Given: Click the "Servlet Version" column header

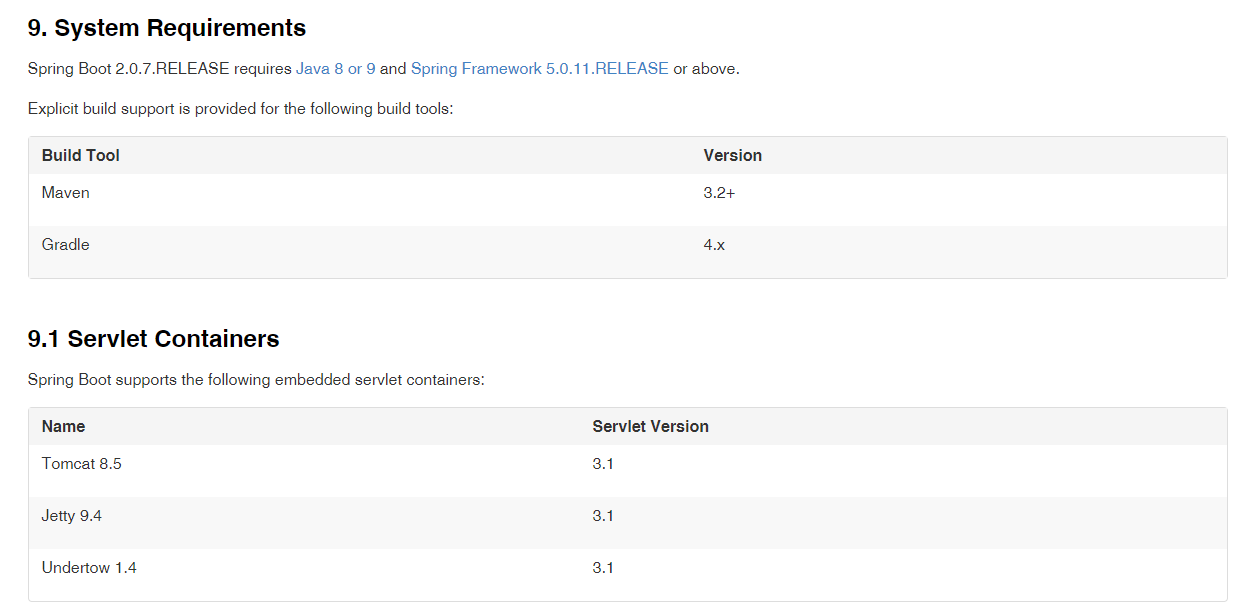Looking at the screenshot, I should point(651,426).
